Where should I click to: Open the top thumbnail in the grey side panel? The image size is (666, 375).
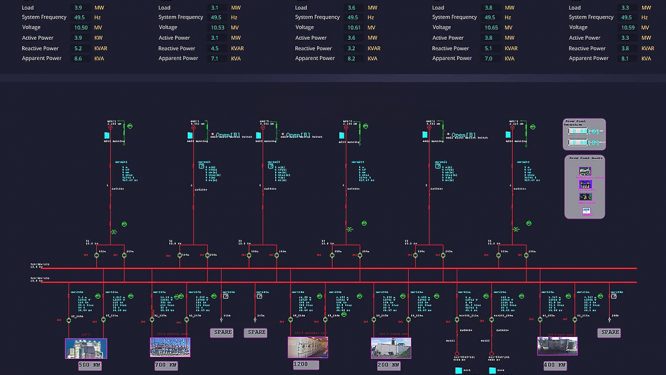(x=585, y=172)
